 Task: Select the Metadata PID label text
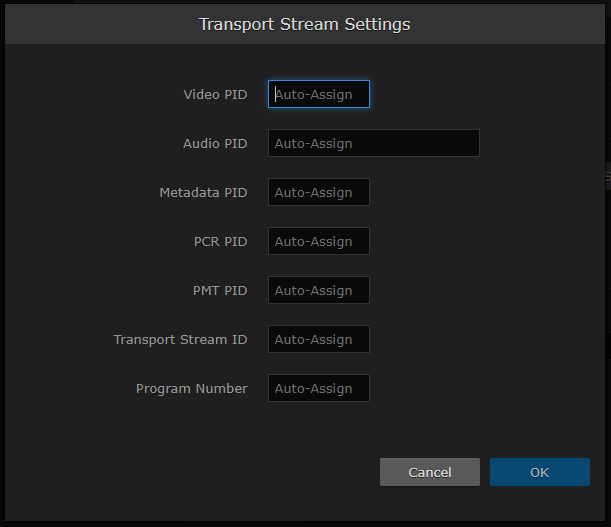(203, 193)
